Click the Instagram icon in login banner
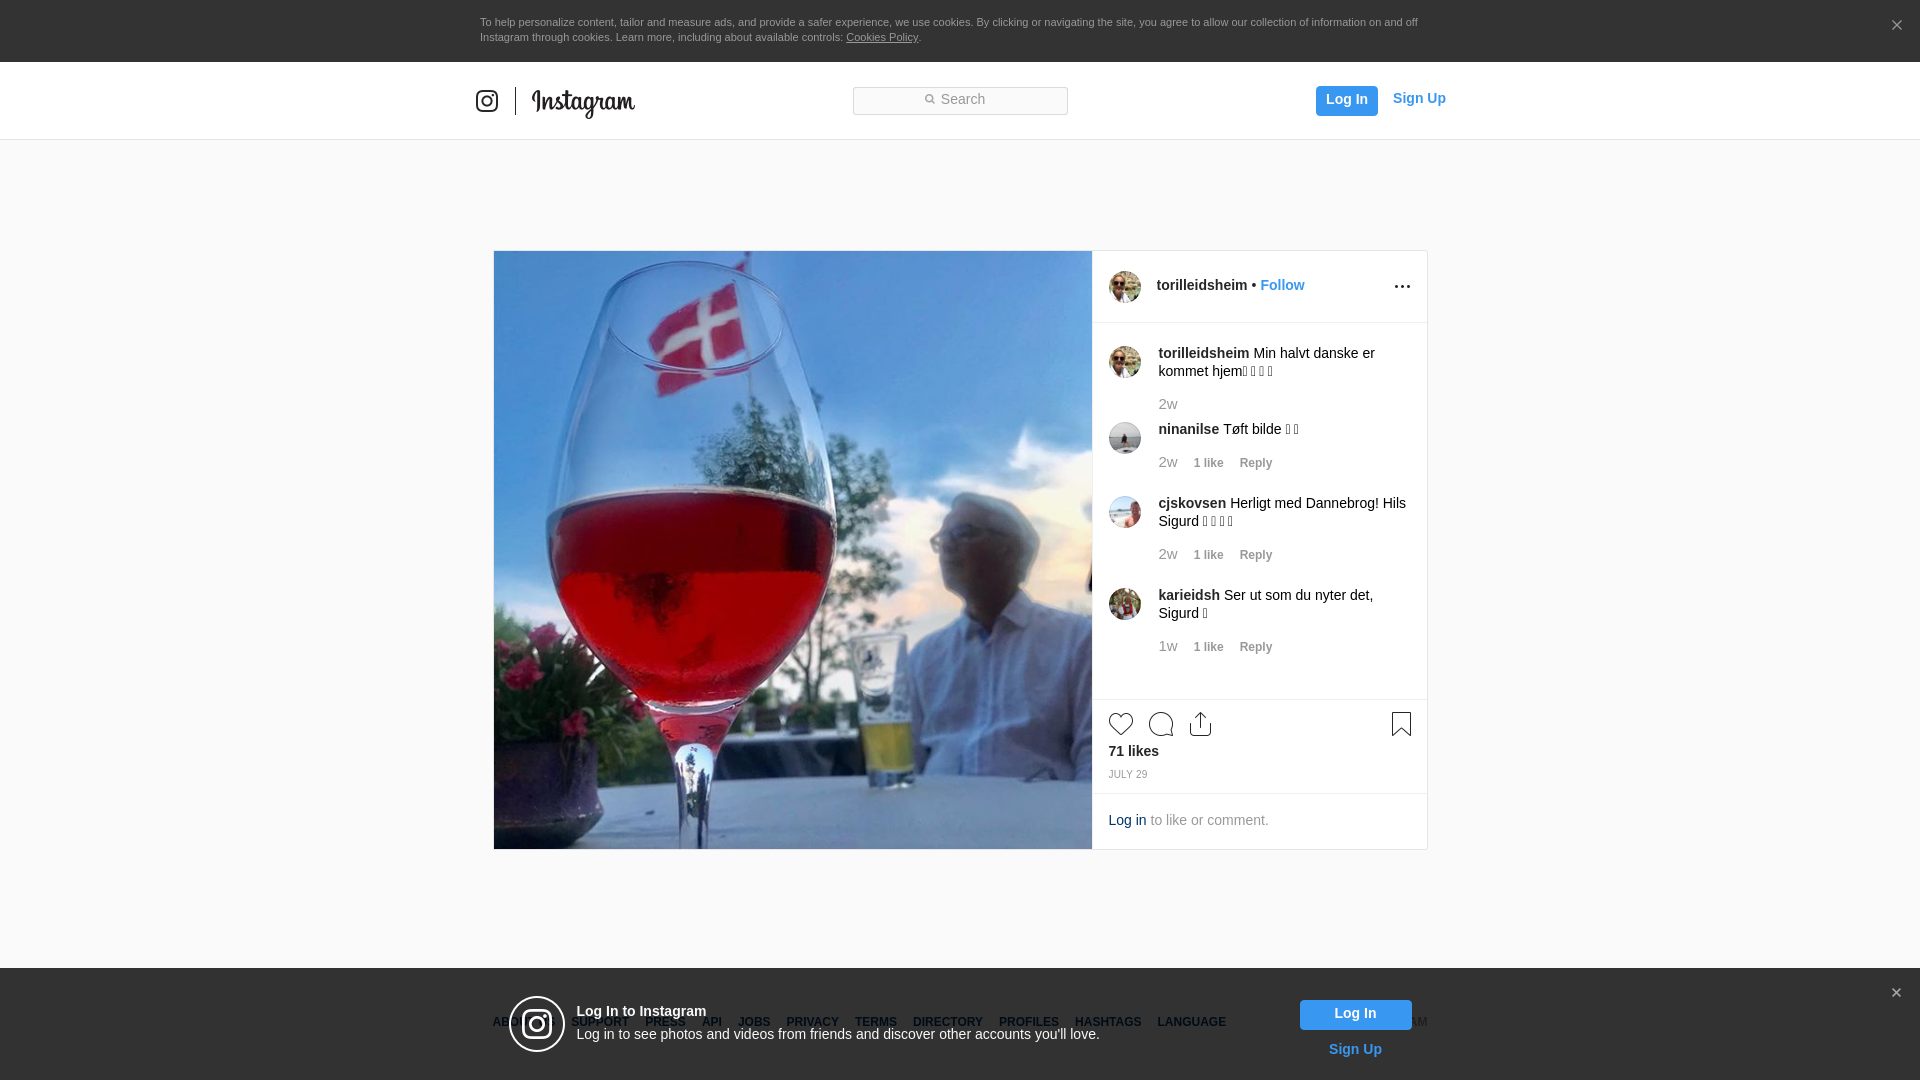The image size is (1920, 1080). (x=537, y=1024)
